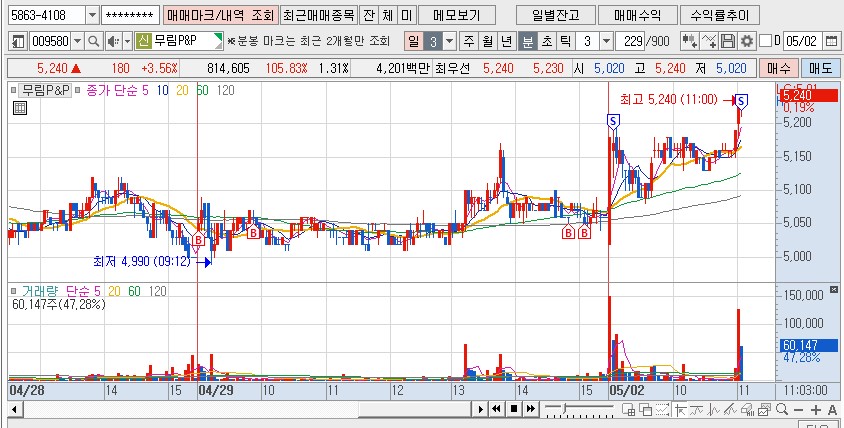
Task: Select the 잔 tab
Action: (368, 15)
